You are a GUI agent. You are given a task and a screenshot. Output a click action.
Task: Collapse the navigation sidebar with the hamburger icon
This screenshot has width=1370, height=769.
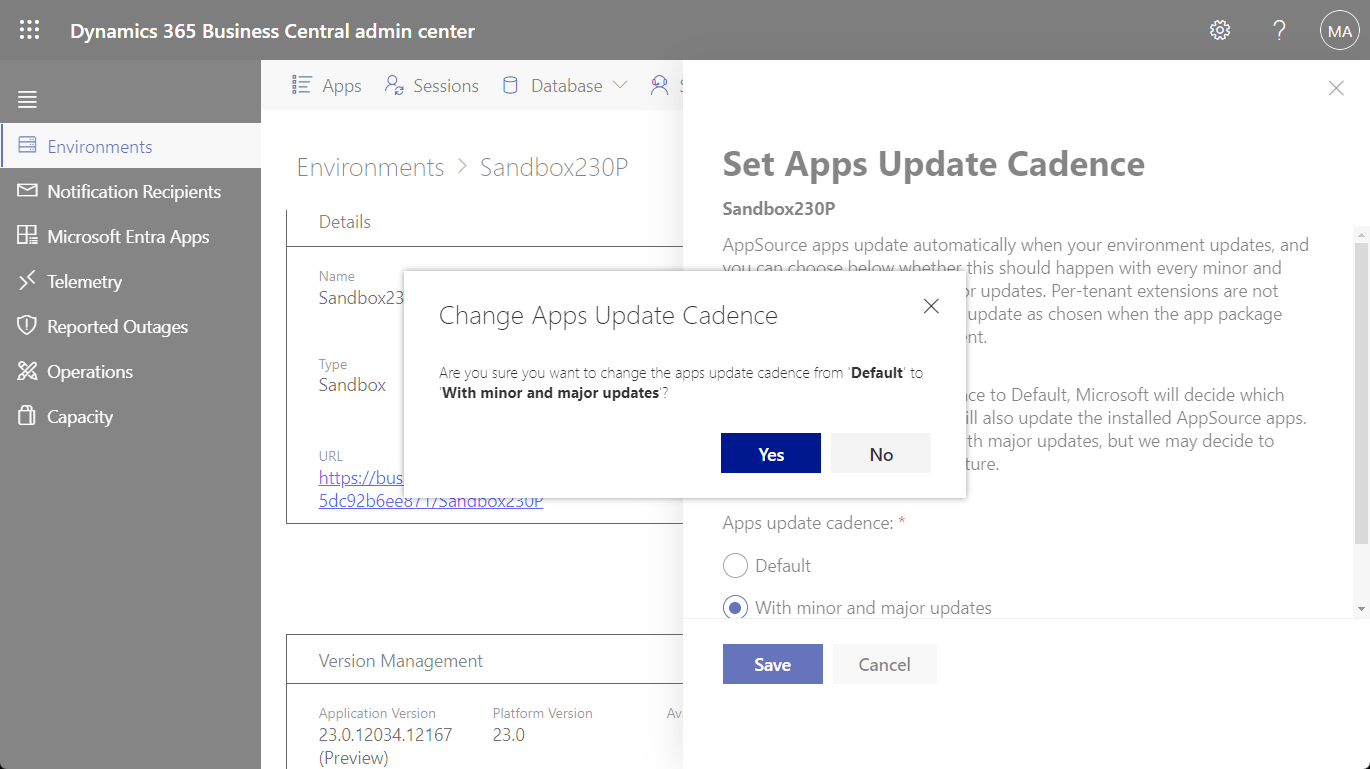coord(27,99)
